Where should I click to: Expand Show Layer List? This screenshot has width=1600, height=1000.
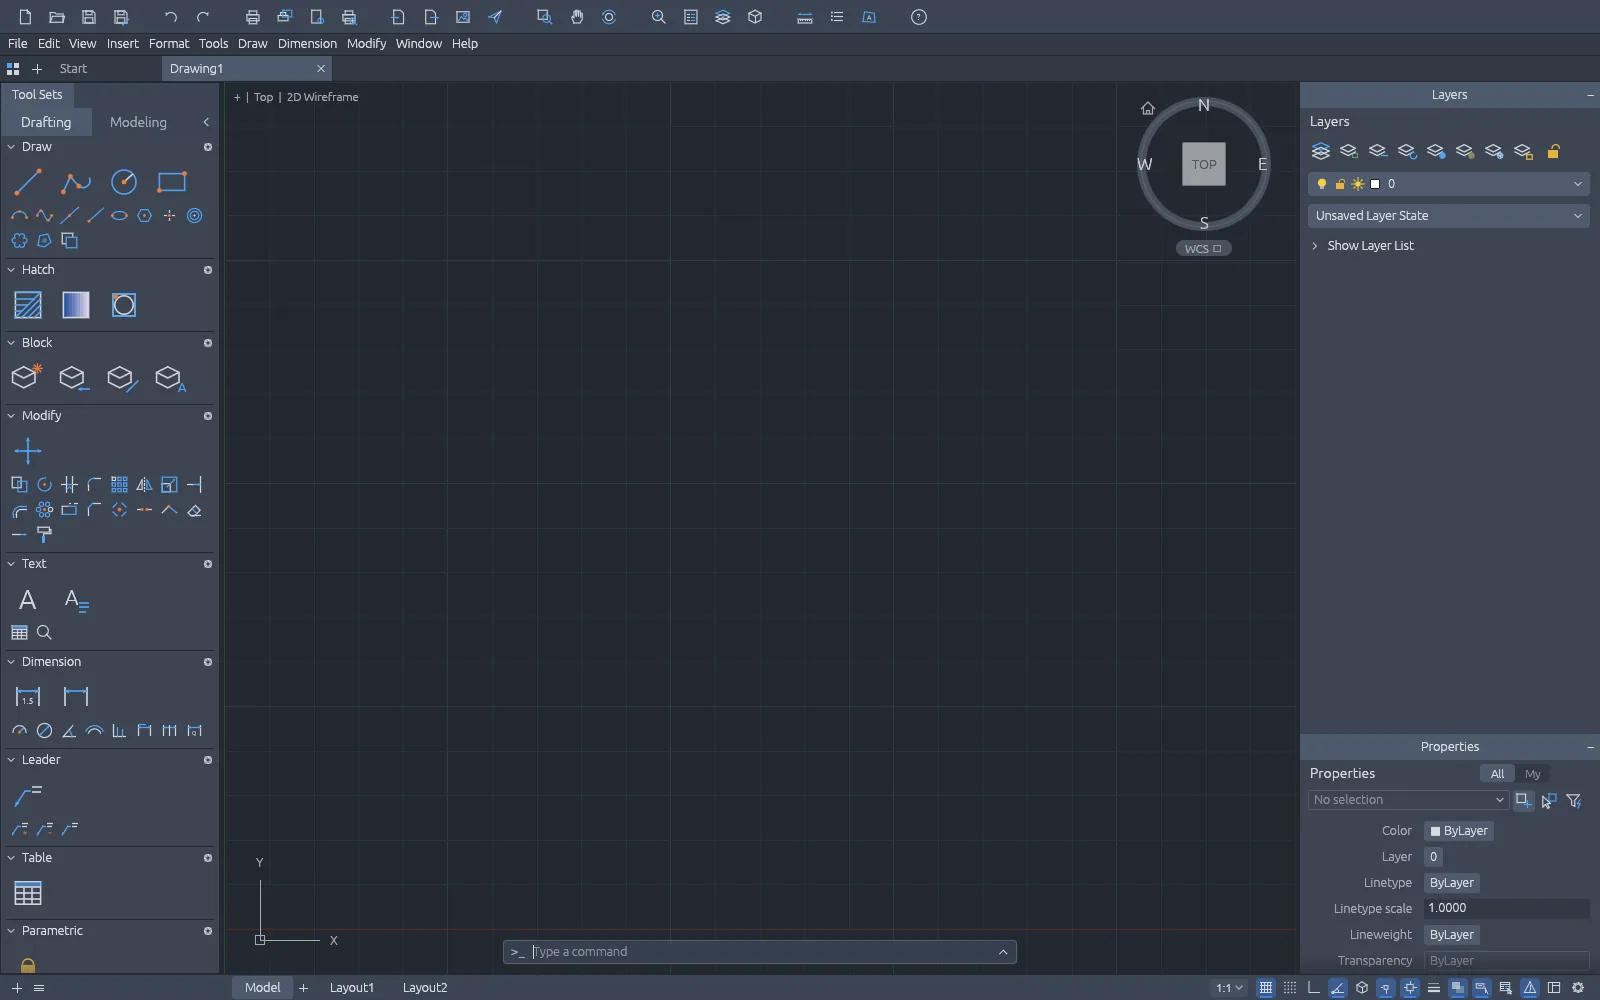tap(1362, 246)
